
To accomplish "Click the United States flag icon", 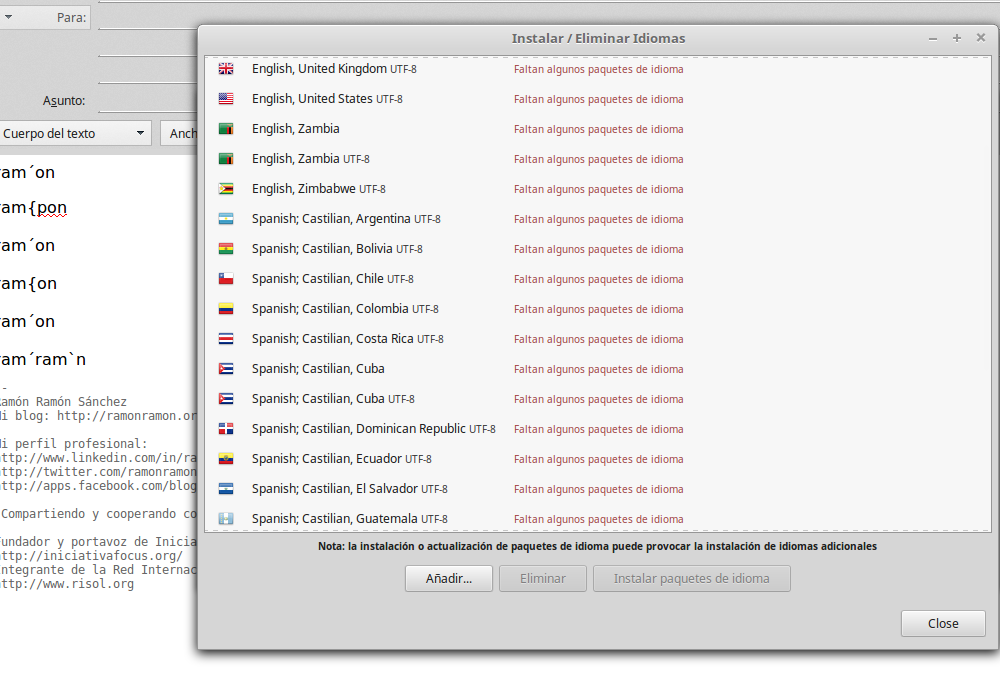I will [226, 99].
